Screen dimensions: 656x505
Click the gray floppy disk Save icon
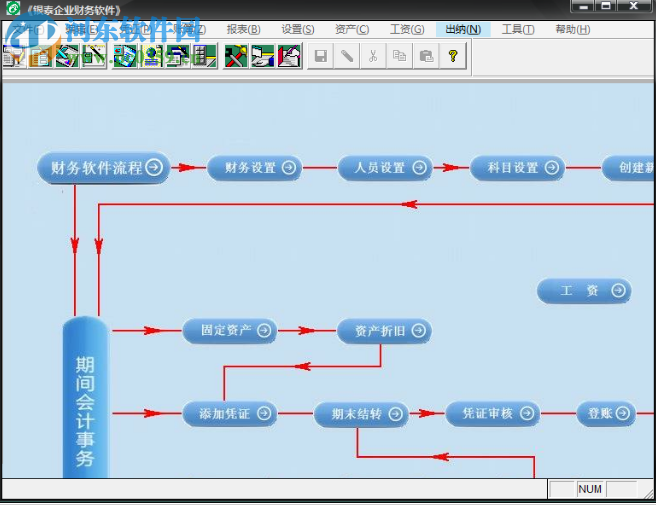point(321,56)
